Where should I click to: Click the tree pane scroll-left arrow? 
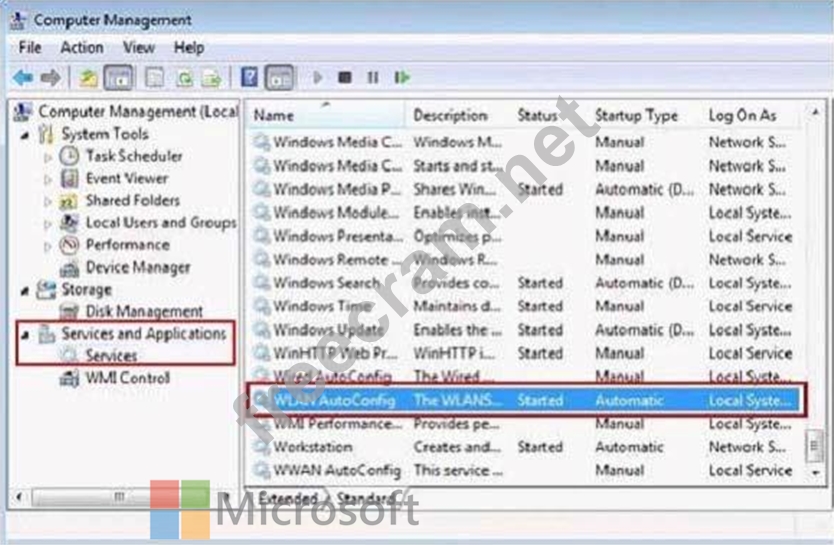tap(19, 498)
